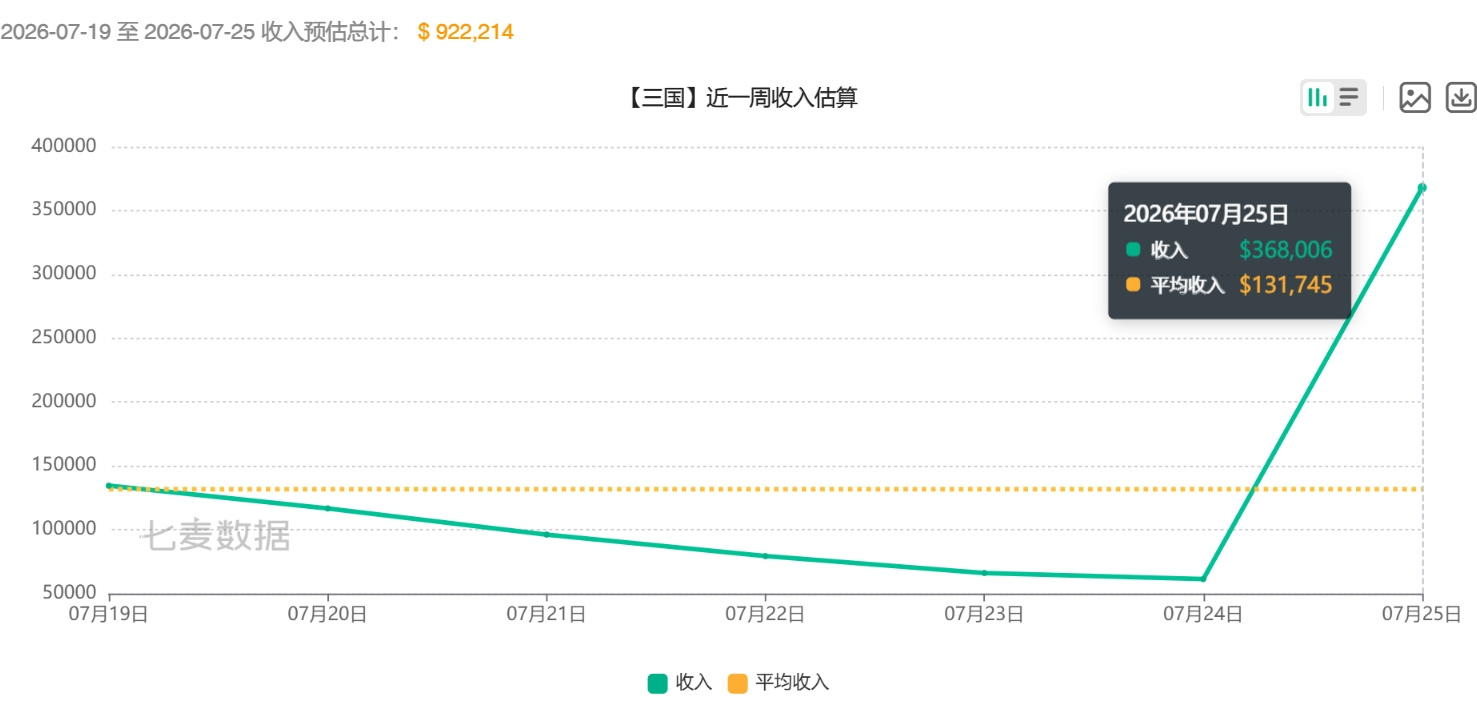Toggle 平均收入 series via orange legend swatch
Viewport: 1477px width, 702px height.
coord(737,683)
